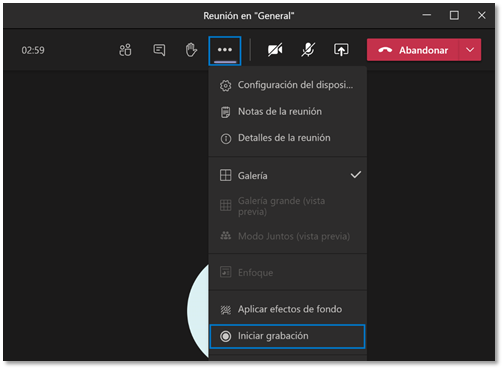Screen dimensions: 504x370
Task: Click the gear icon beside Configuración del dispositivo
Action: (x=226, y=86)
